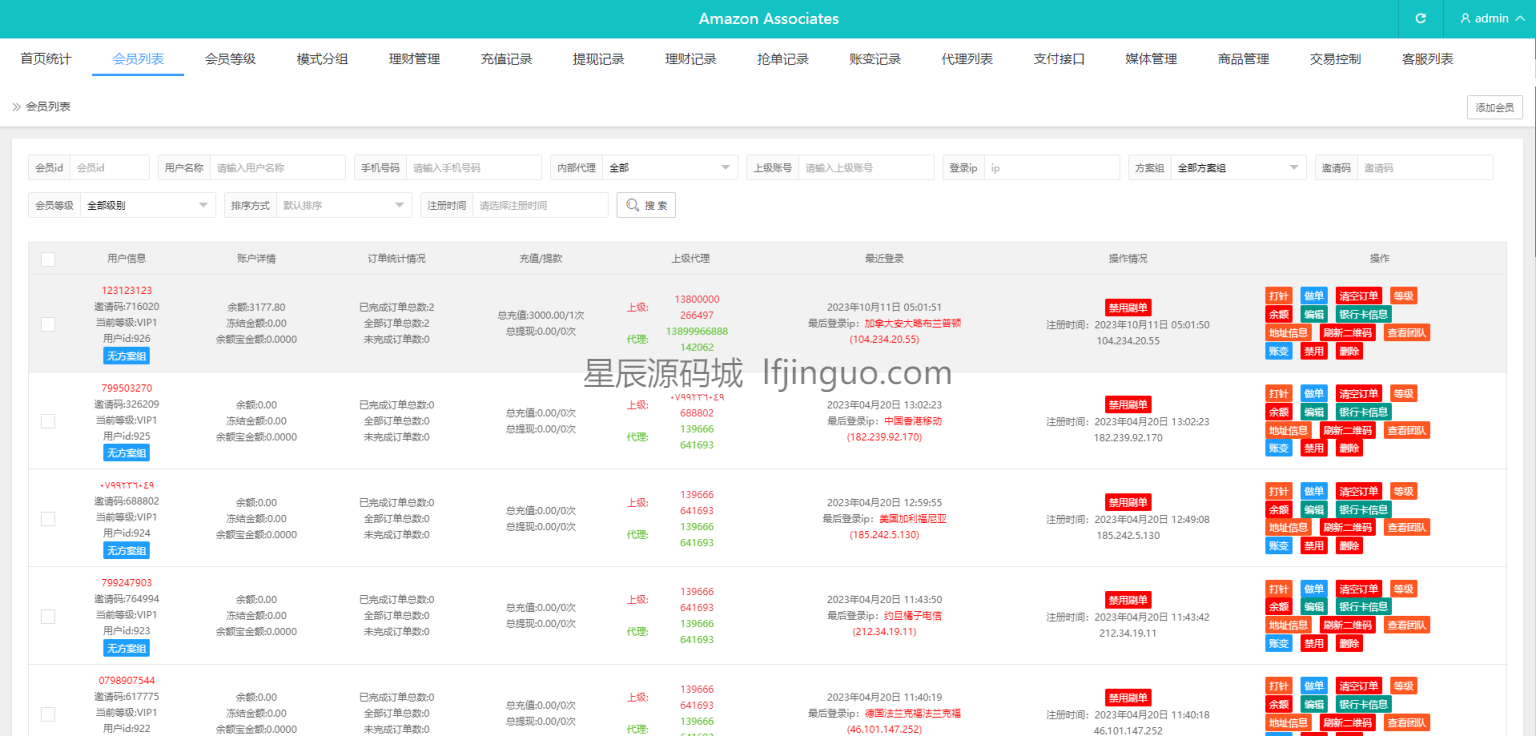Viewport: 1536px width, 736px height.
Task: Open the 排序方式 dropdown
Action: coord(343,205)
